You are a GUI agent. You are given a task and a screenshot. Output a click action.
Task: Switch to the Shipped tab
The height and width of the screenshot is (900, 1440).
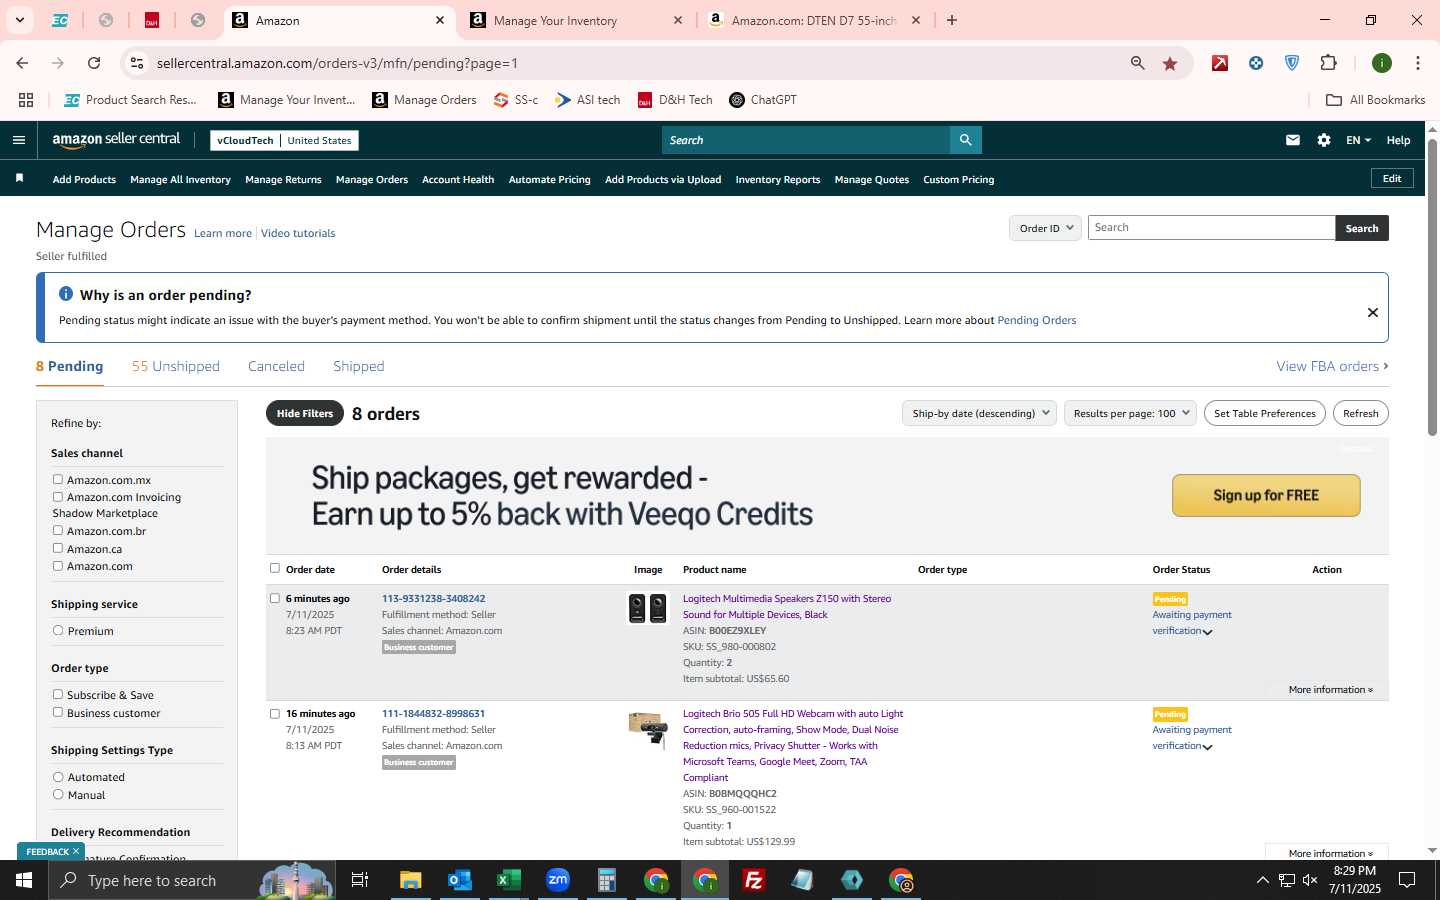tap(359, 366)
